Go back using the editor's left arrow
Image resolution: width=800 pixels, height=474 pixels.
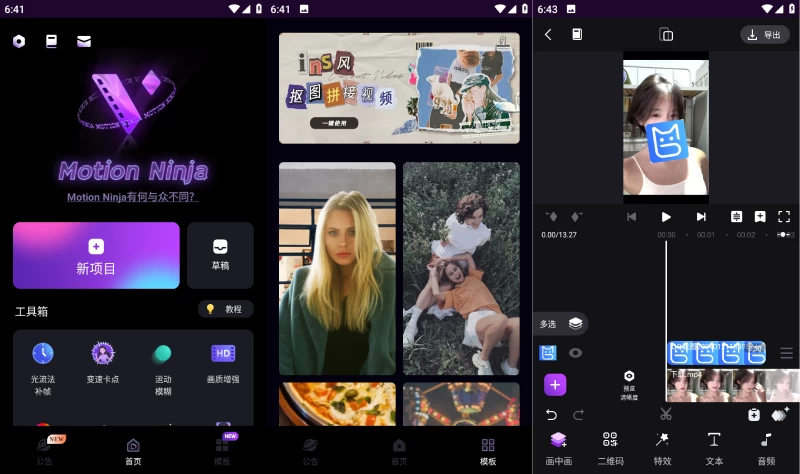pyautogui.click(x=548, y=34)
